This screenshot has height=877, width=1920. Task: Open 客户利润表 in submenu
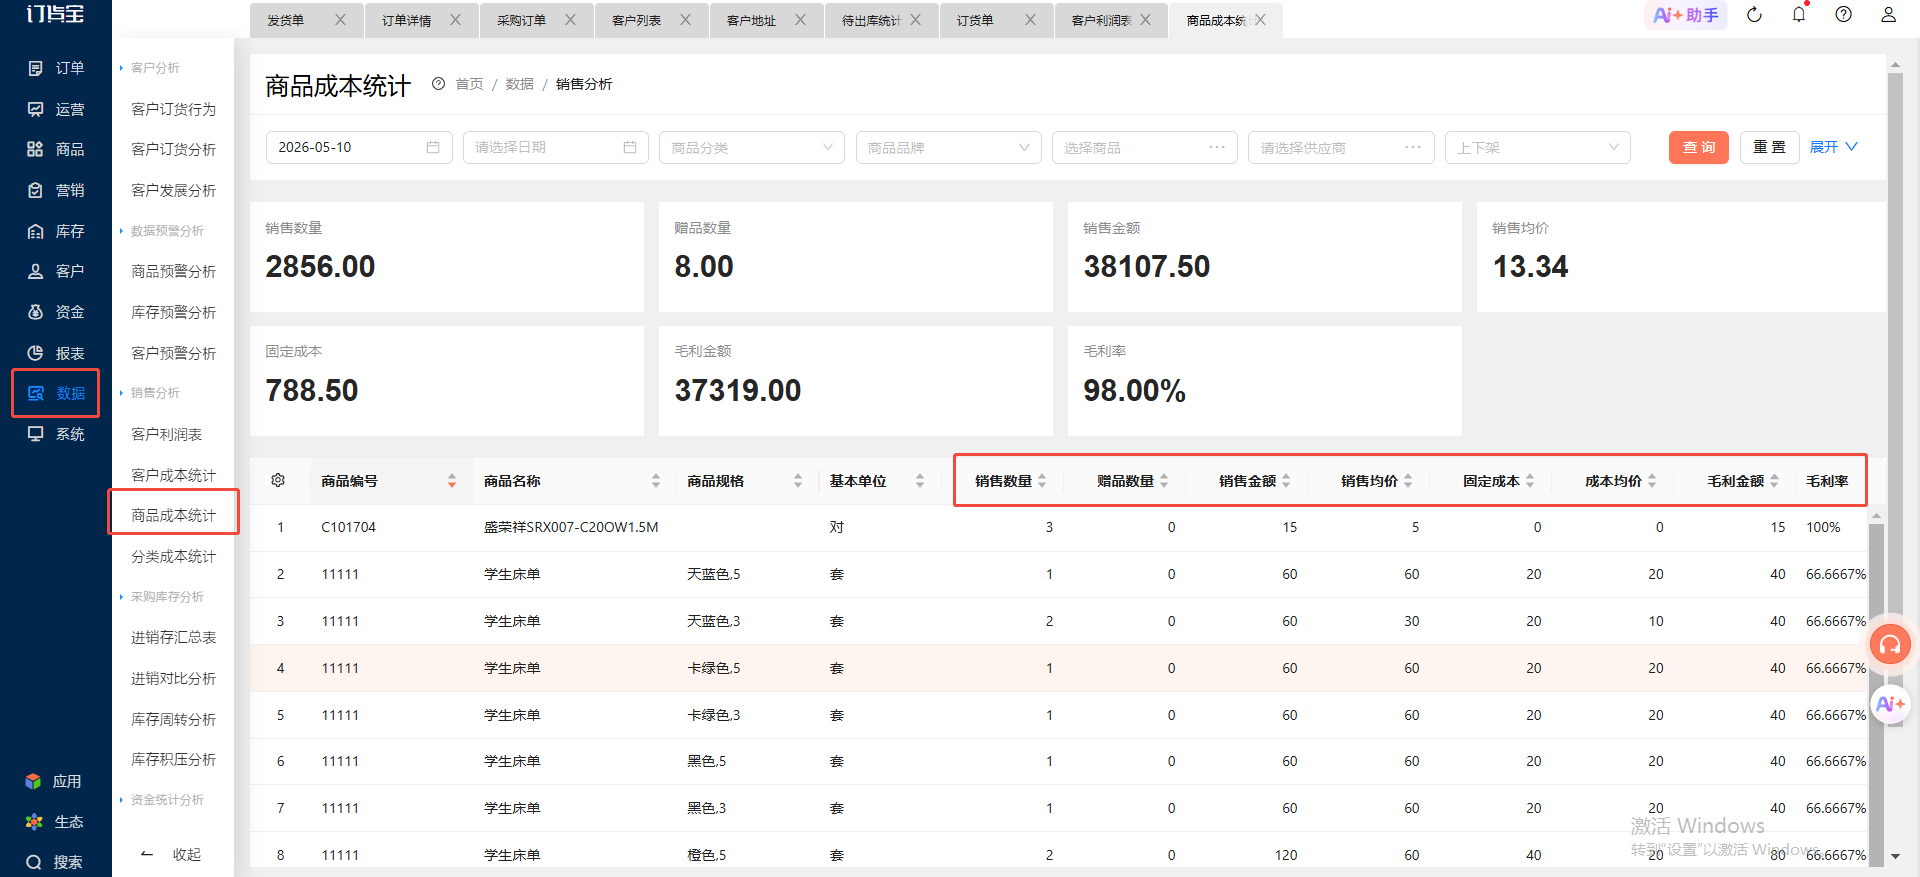[167, 434]
